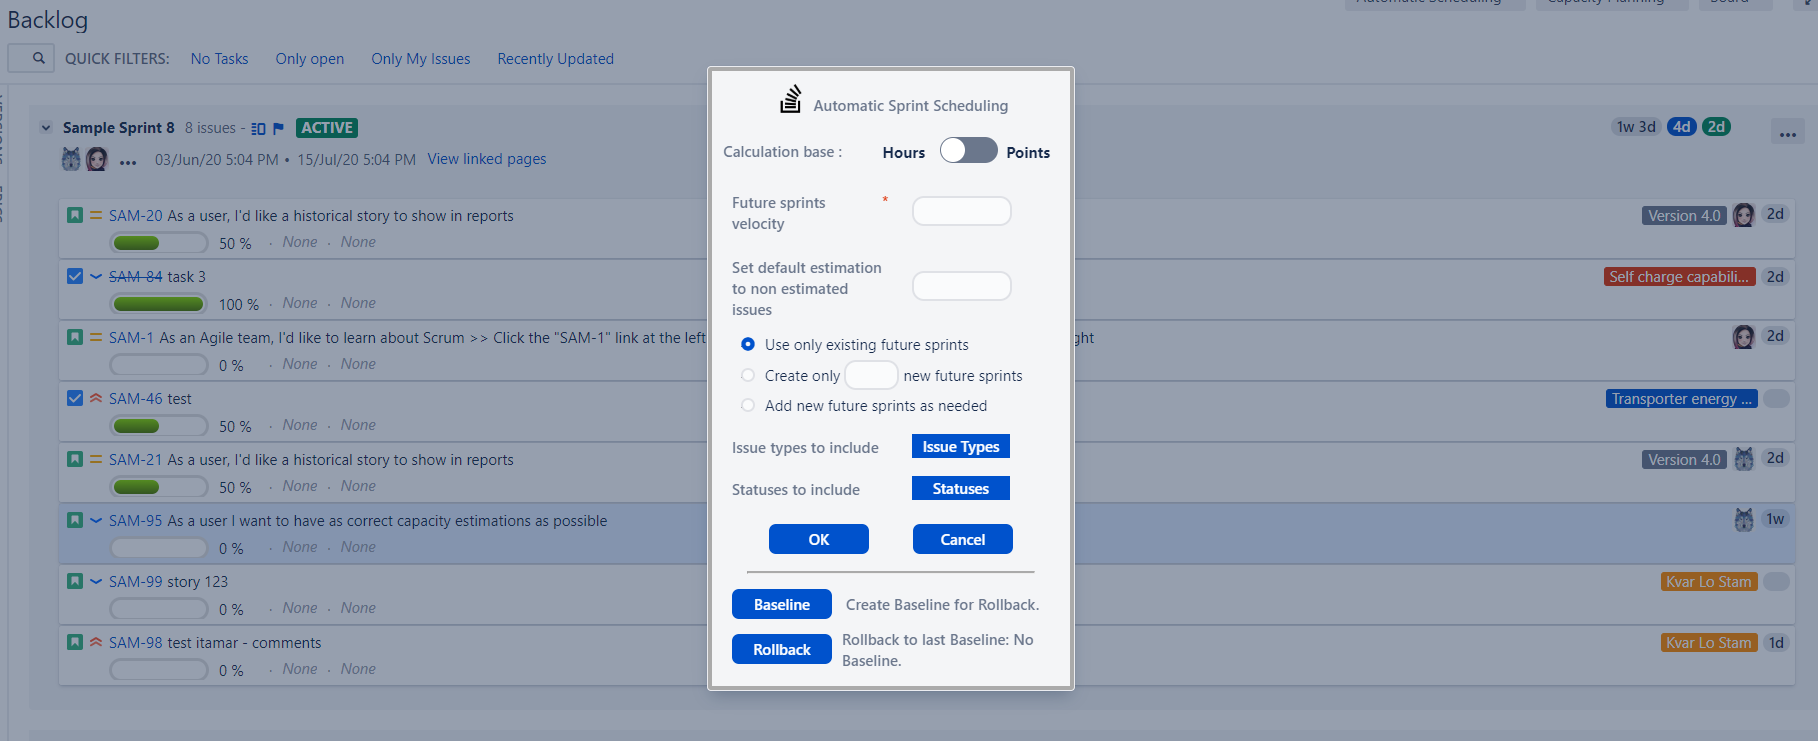
Task: Click the task type icon of SAM-46
Action: click(x=75, y=398)
